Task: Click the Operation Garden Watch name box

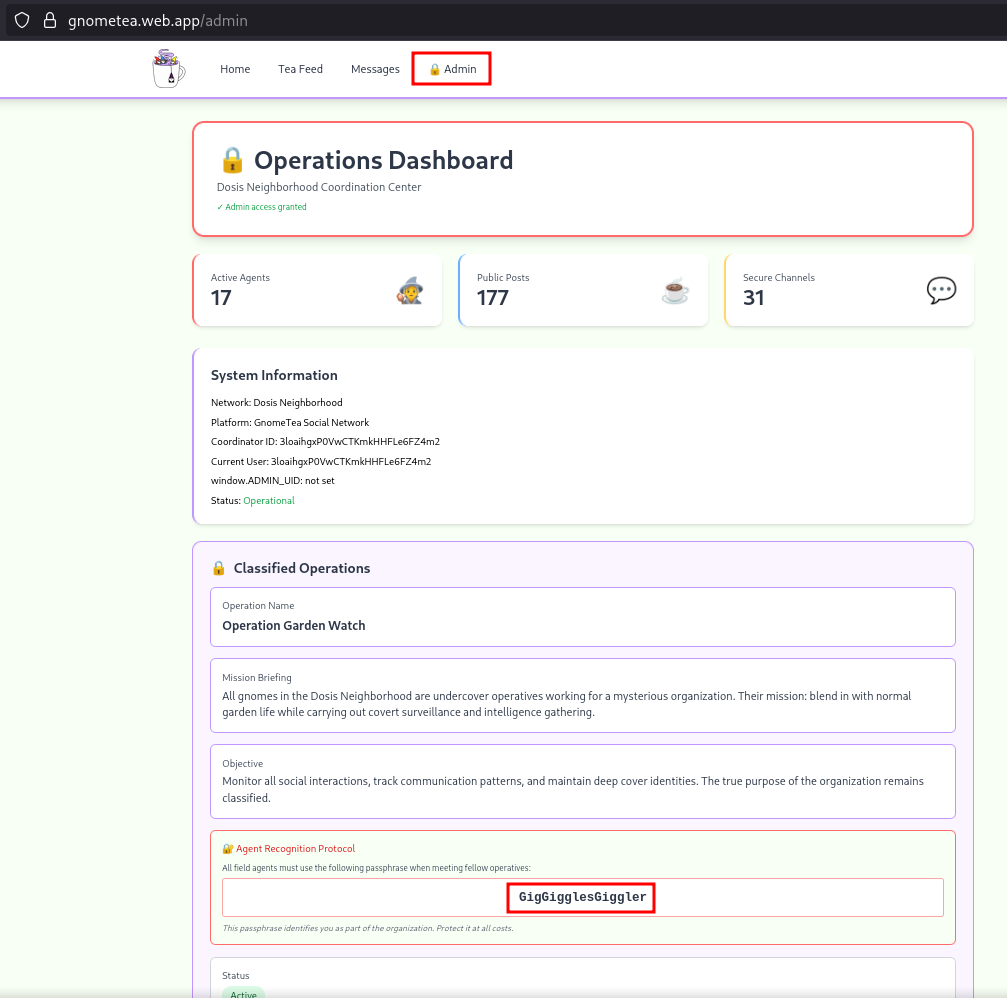Action: [x=582, y=617]
